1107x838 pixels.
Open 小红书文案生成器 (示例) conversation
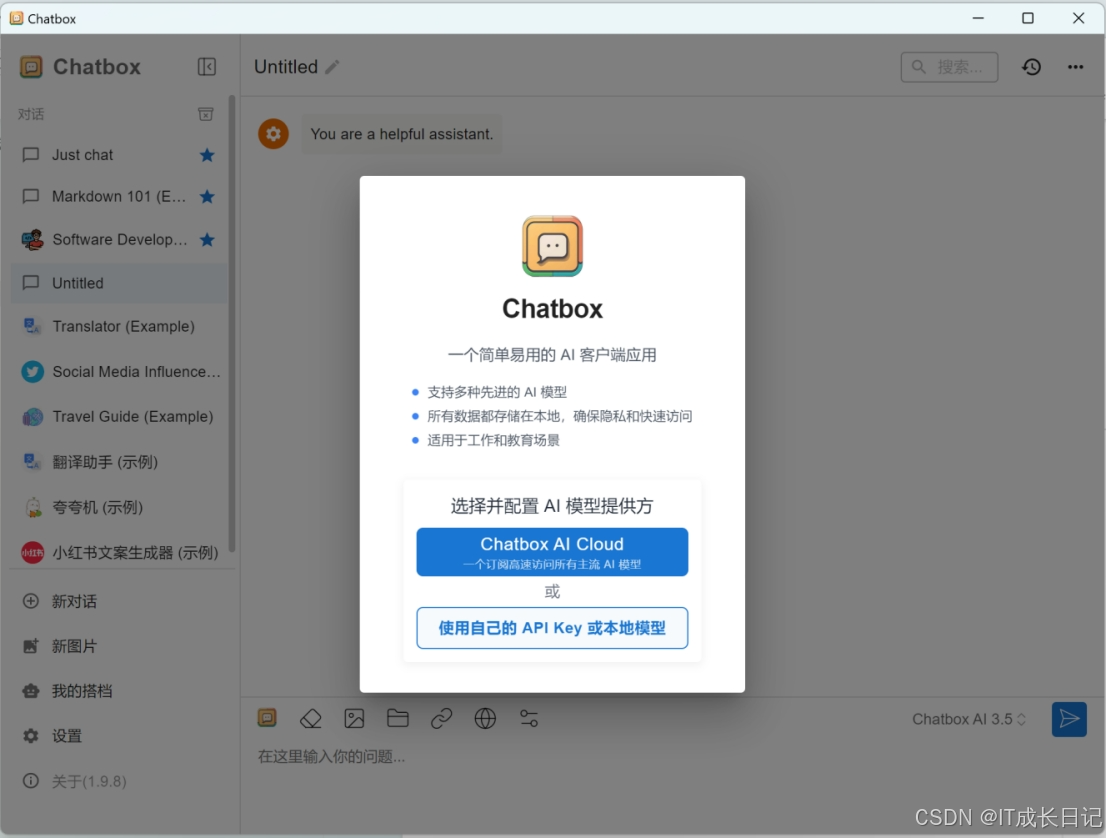[x=119, y=552]
